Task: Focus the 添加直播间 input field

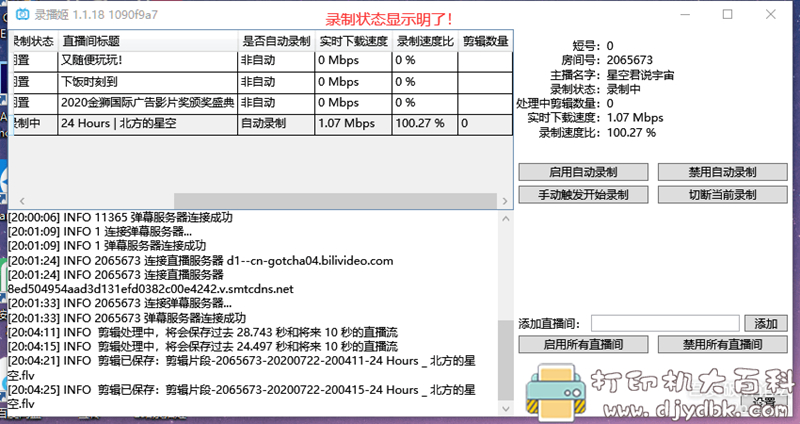Action: (x=665, y=323)
